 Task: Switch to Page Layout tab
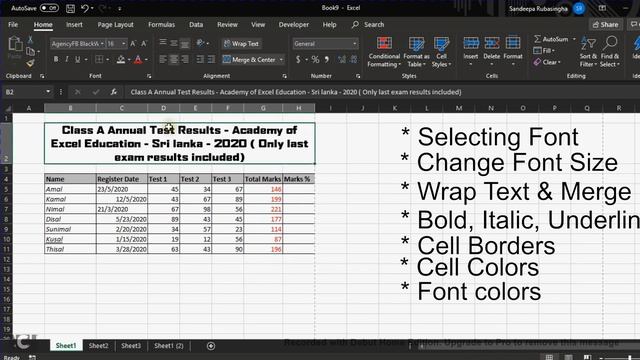pos(116,24)
